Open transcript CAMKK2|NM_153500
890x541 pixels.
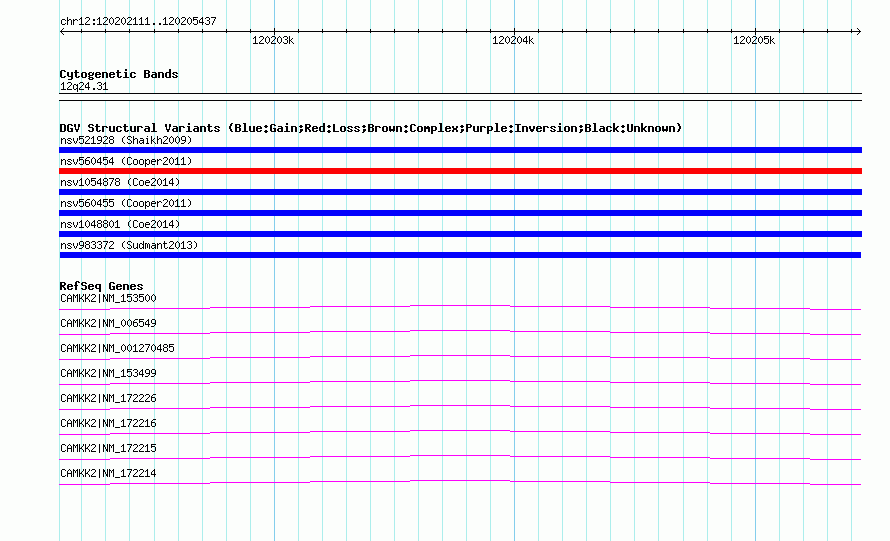pos(108,299)
